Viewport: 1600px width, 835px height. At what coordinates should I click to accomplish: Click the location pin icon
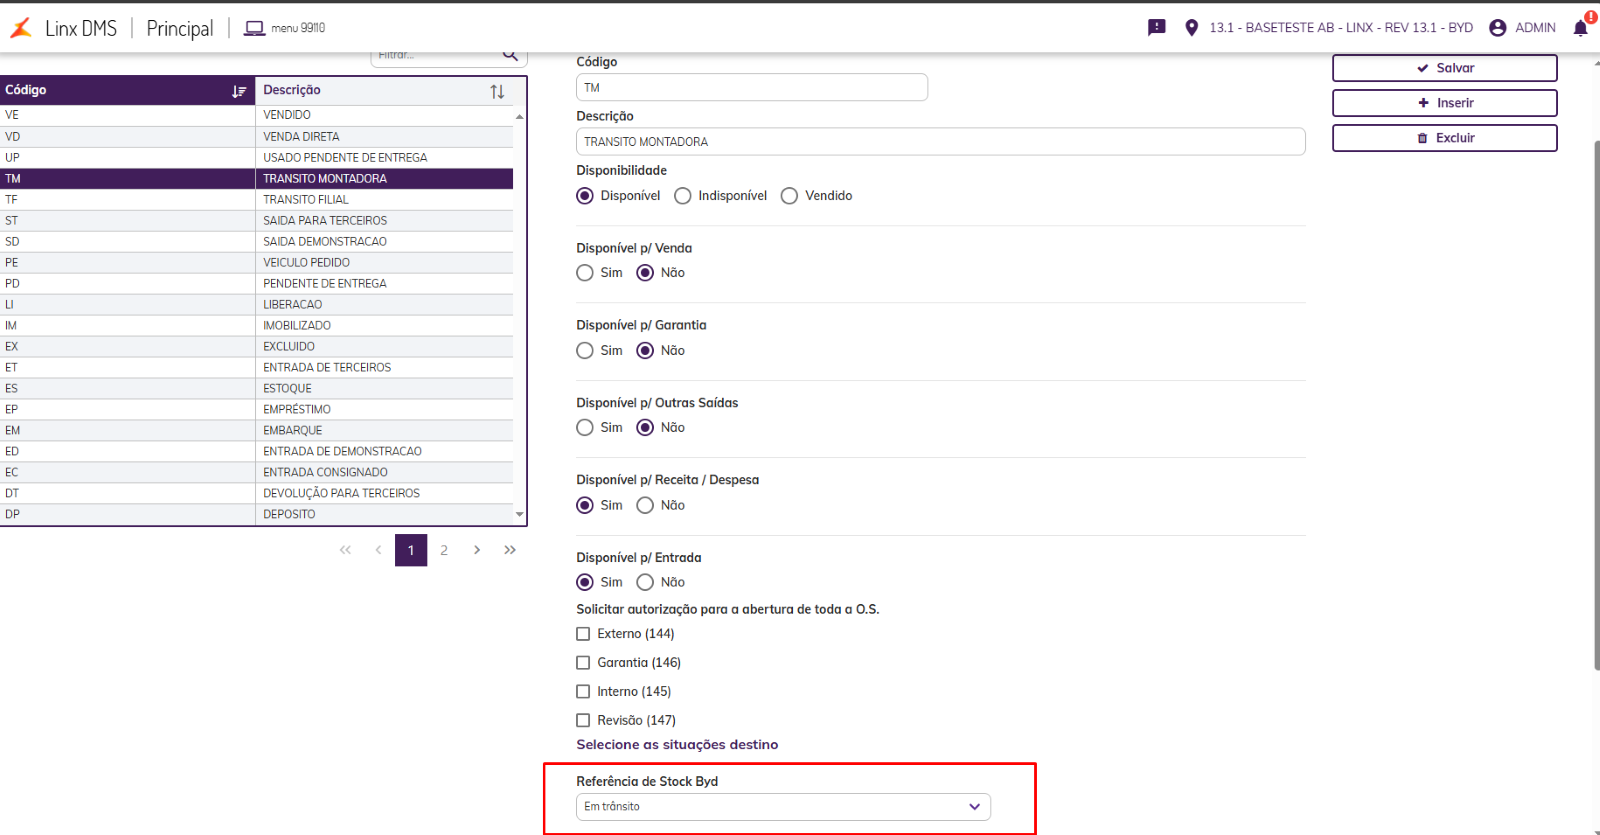click(1191, 28)
